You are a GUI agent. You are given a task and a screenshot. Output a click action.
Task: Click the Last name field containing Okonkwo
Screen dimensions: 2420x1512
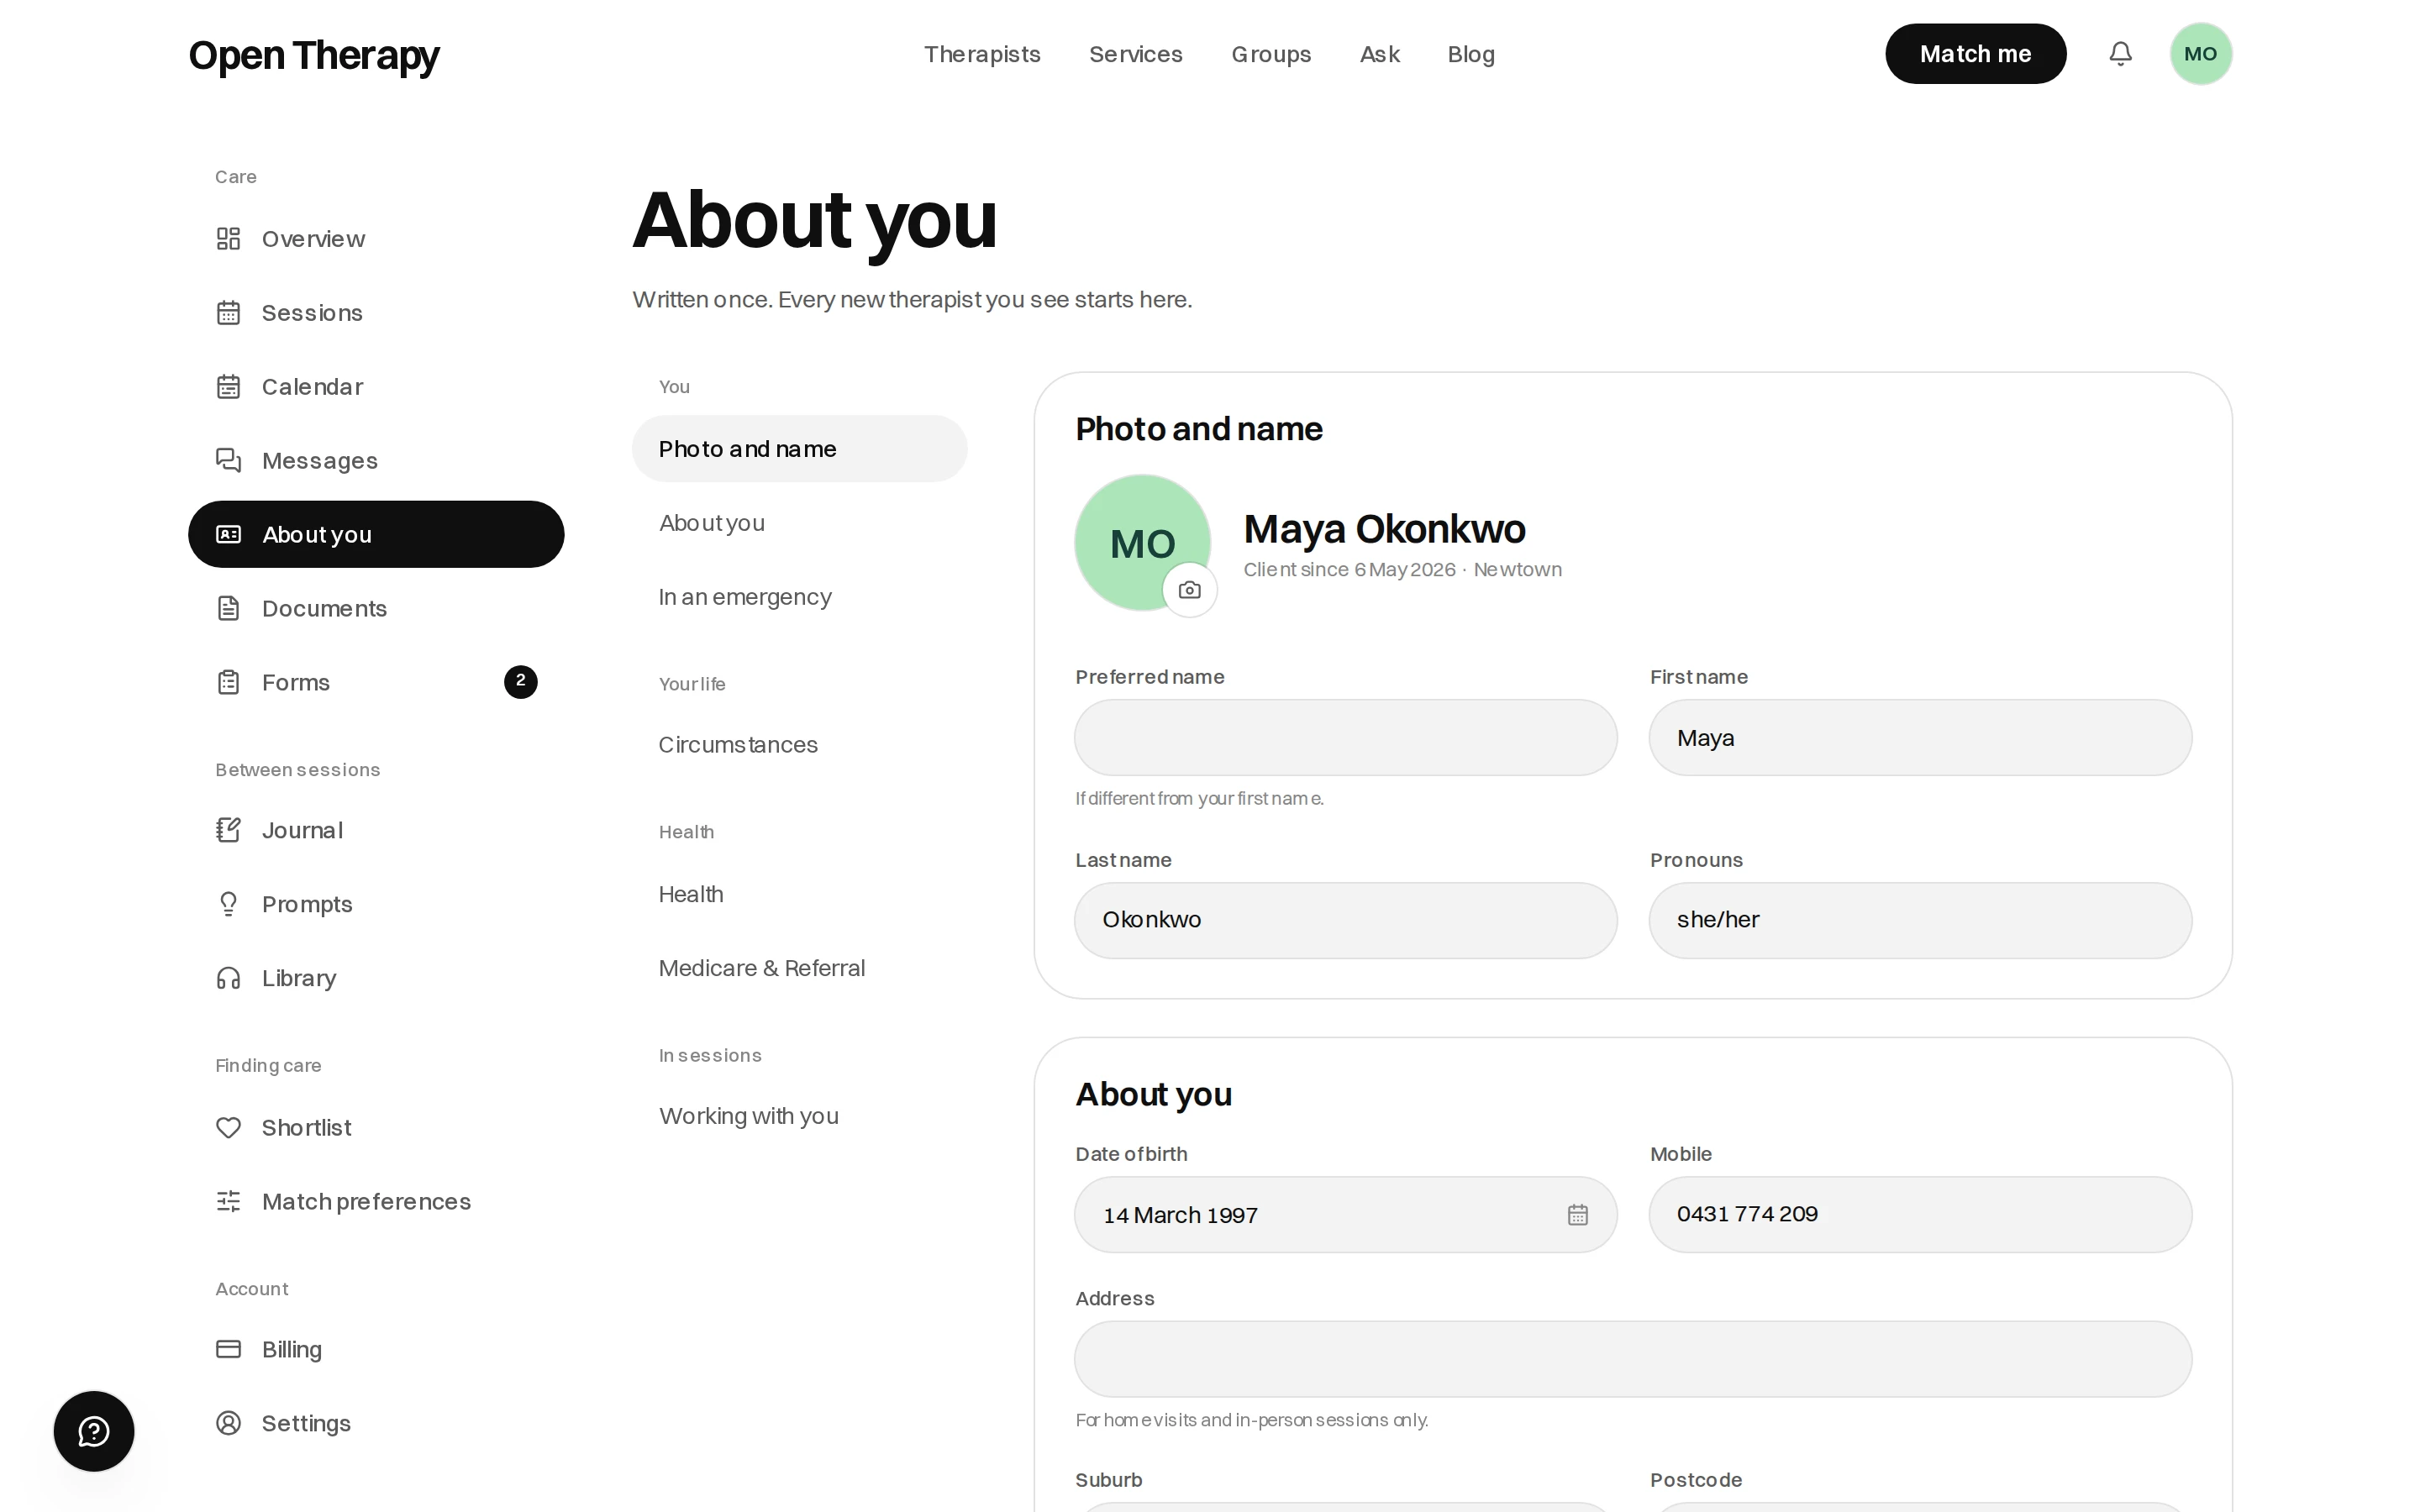1345,920
